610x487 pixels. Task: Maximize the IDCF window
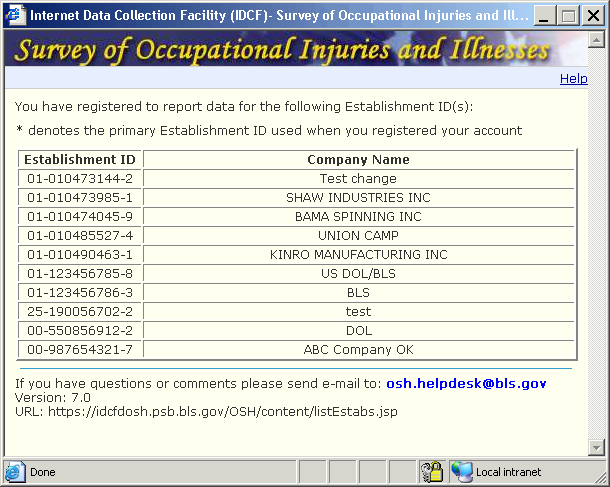click(x=568, y=16)
